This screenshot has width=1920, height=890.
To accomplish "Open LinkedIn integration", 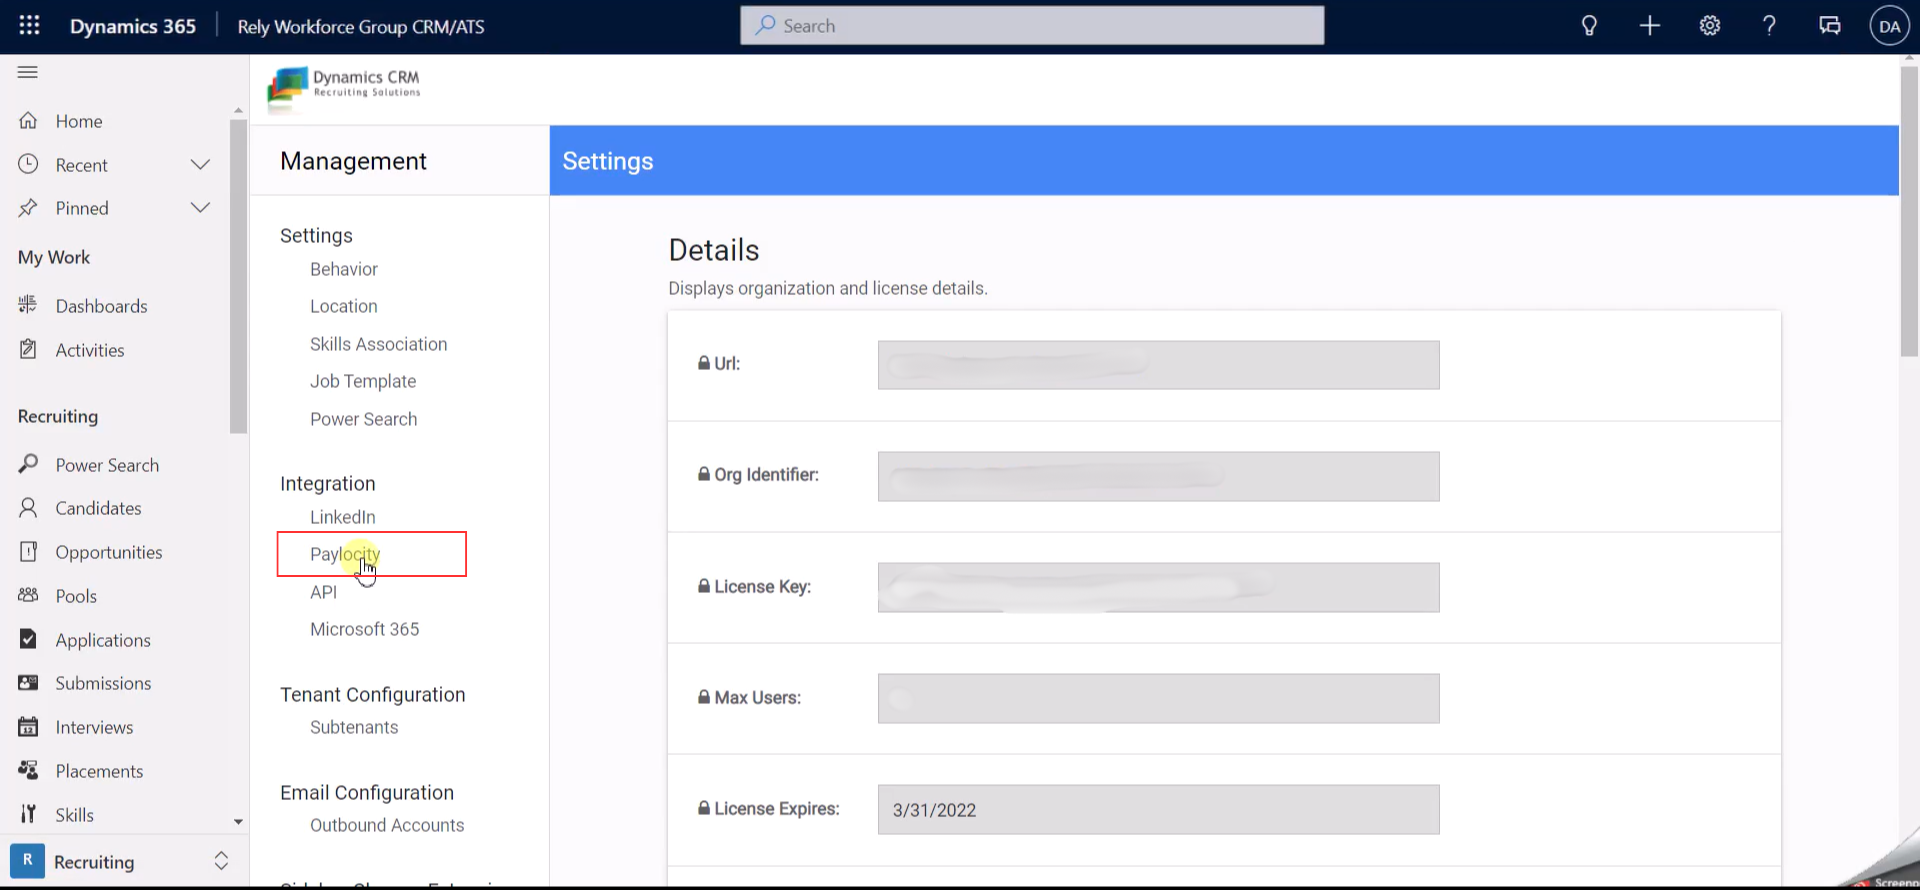I will tap(343, 517).
